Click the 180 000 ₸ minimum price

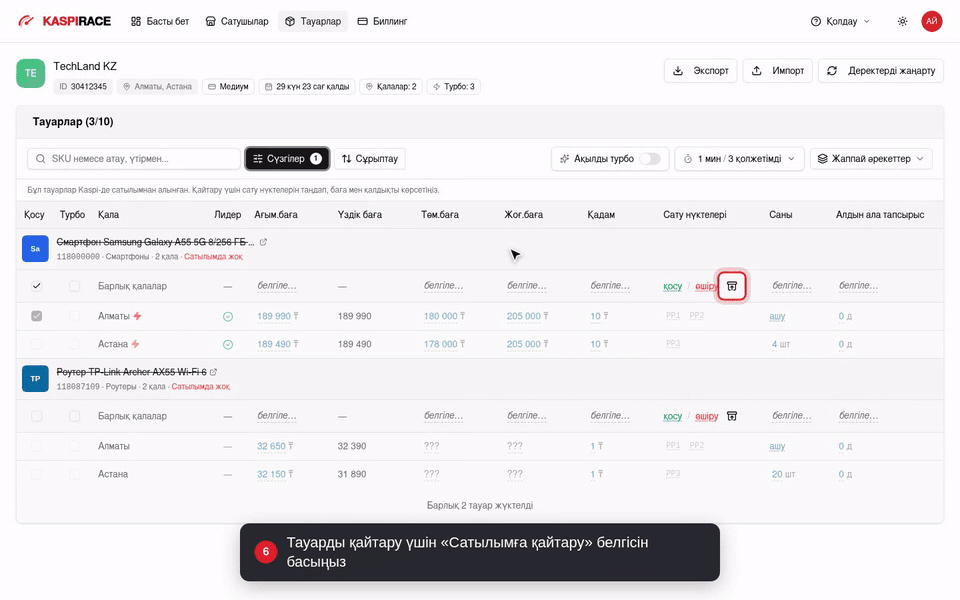pyautogui.click(x=444, y=317)
